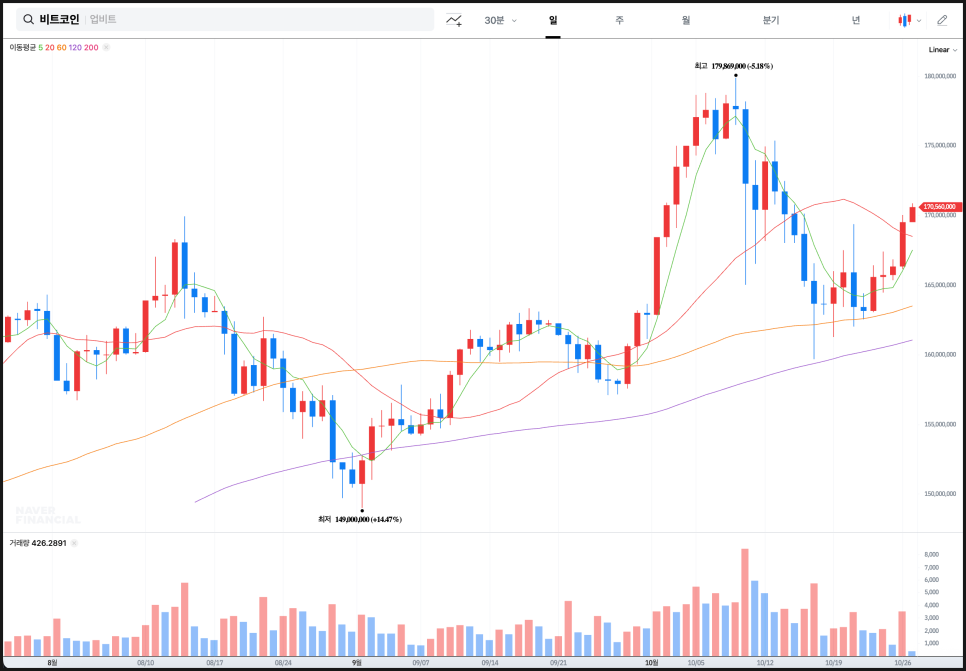
Task: Remove the 거래량 volume indicator
Action: [x=75, y=543]
